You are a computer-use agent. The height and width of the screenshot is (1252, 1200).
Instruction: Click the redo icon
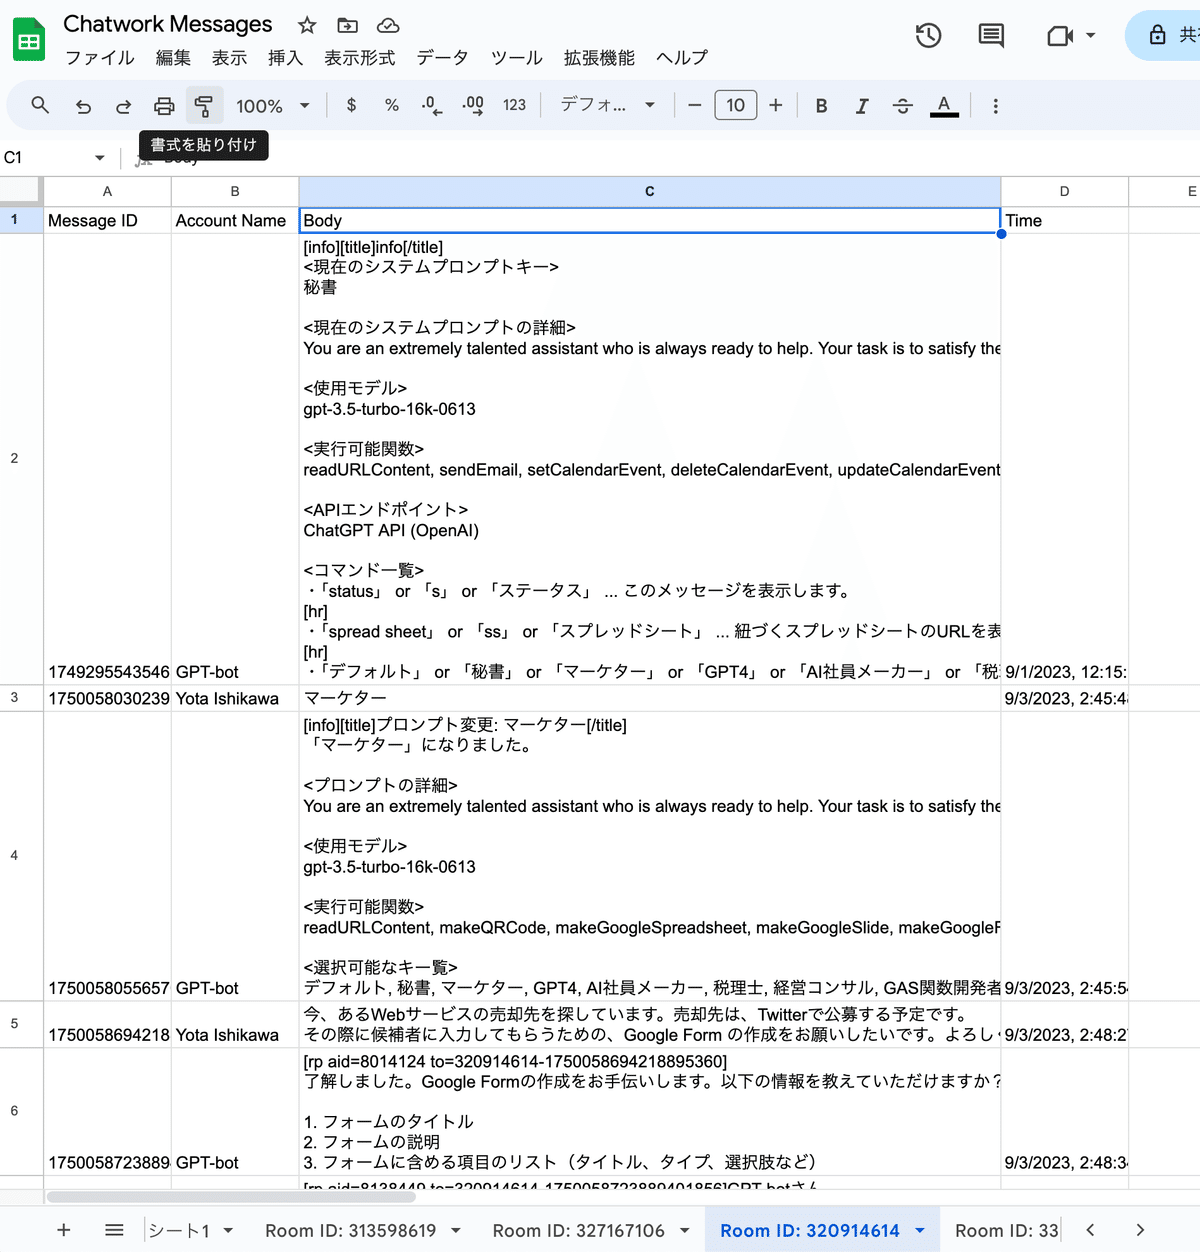[123, 105]
